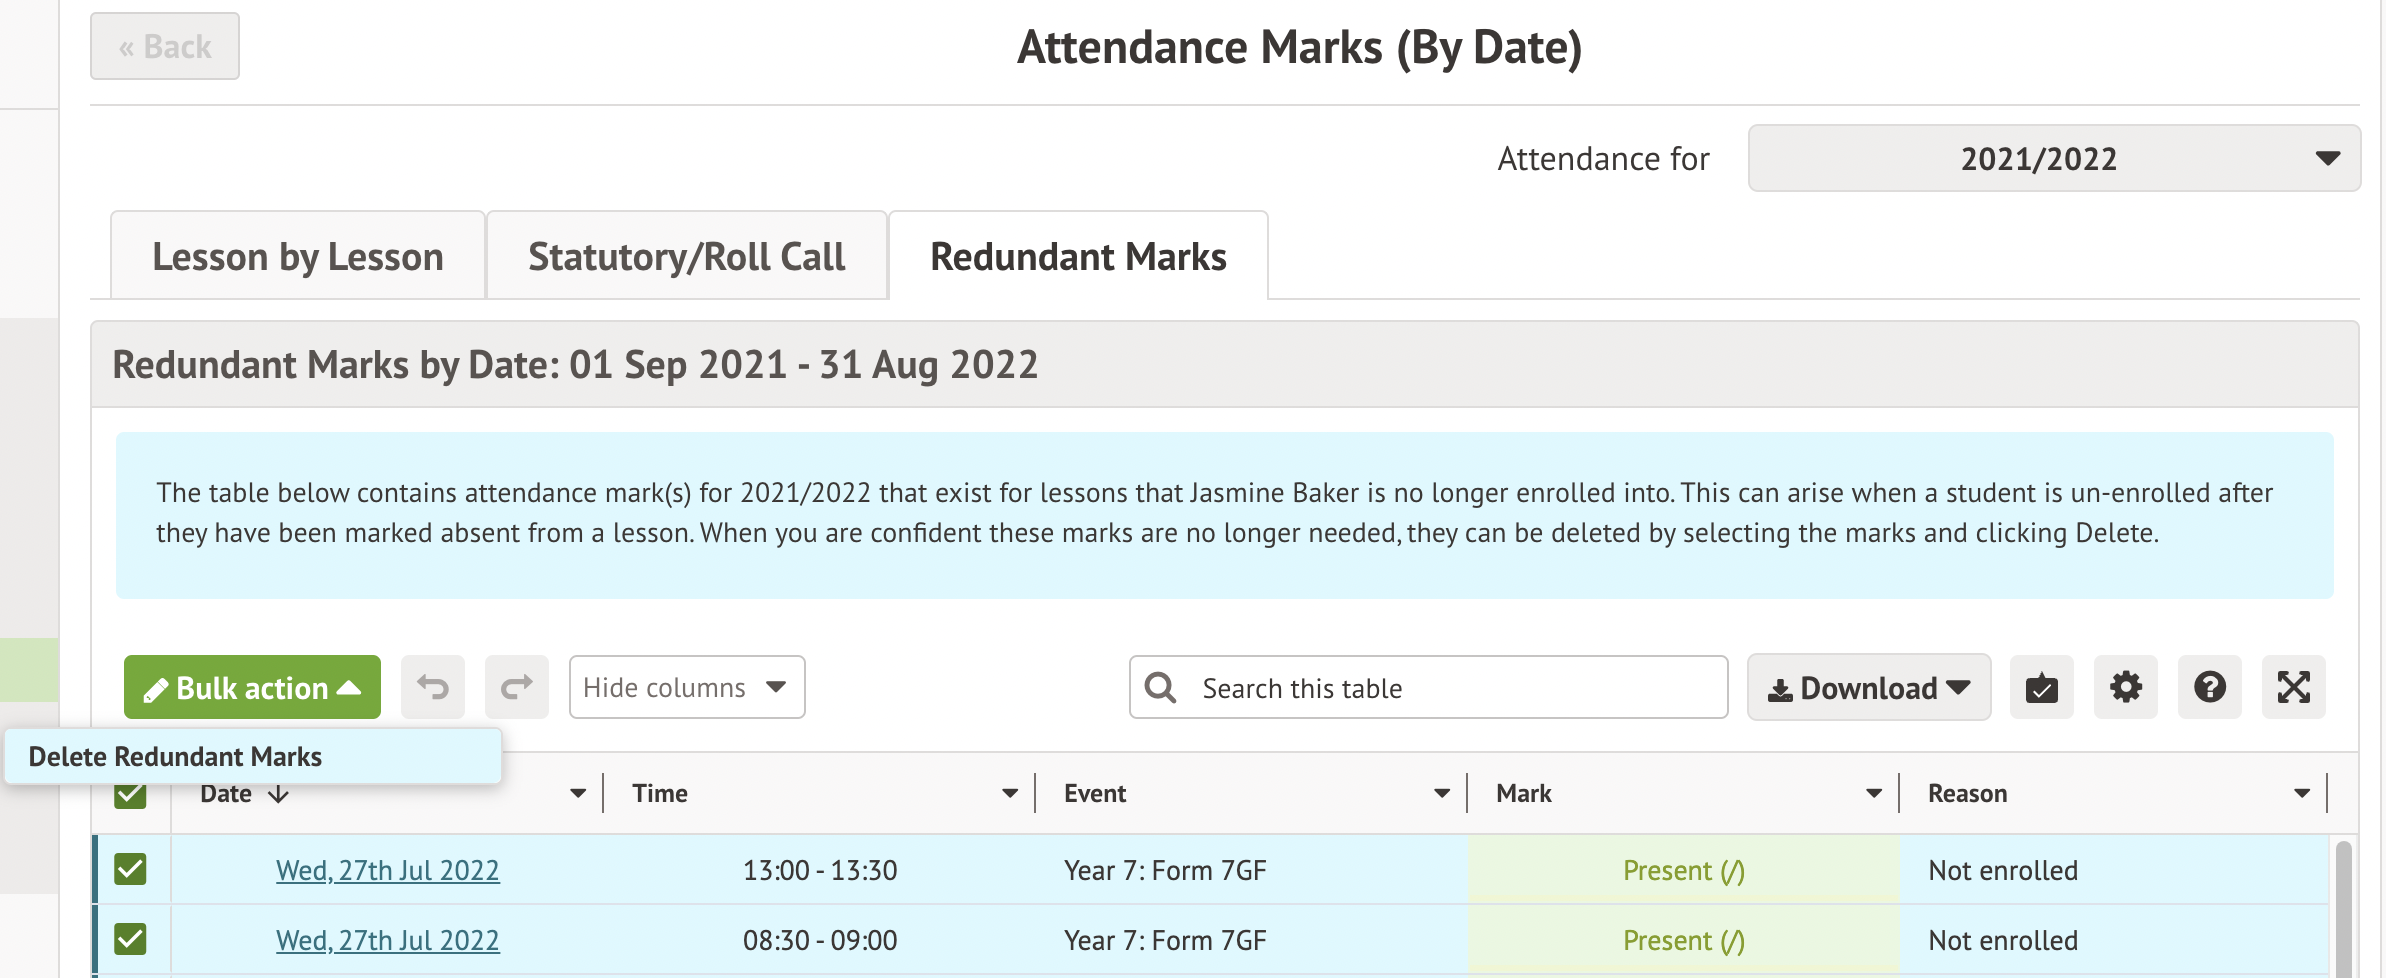Click the redo arrow icon
The height and width of the screenshot is (978, 2386).
[517, 688]
